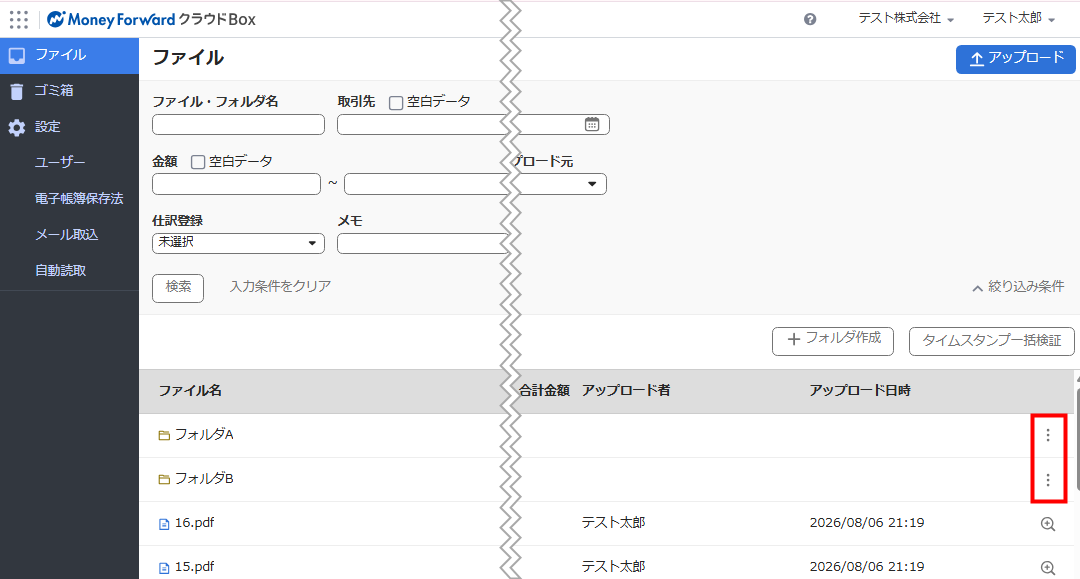Open メール取込 settings
Image resolution: width=1080 pixels, height=579 pixels.
pyautogui.click(x=67, y=234)
